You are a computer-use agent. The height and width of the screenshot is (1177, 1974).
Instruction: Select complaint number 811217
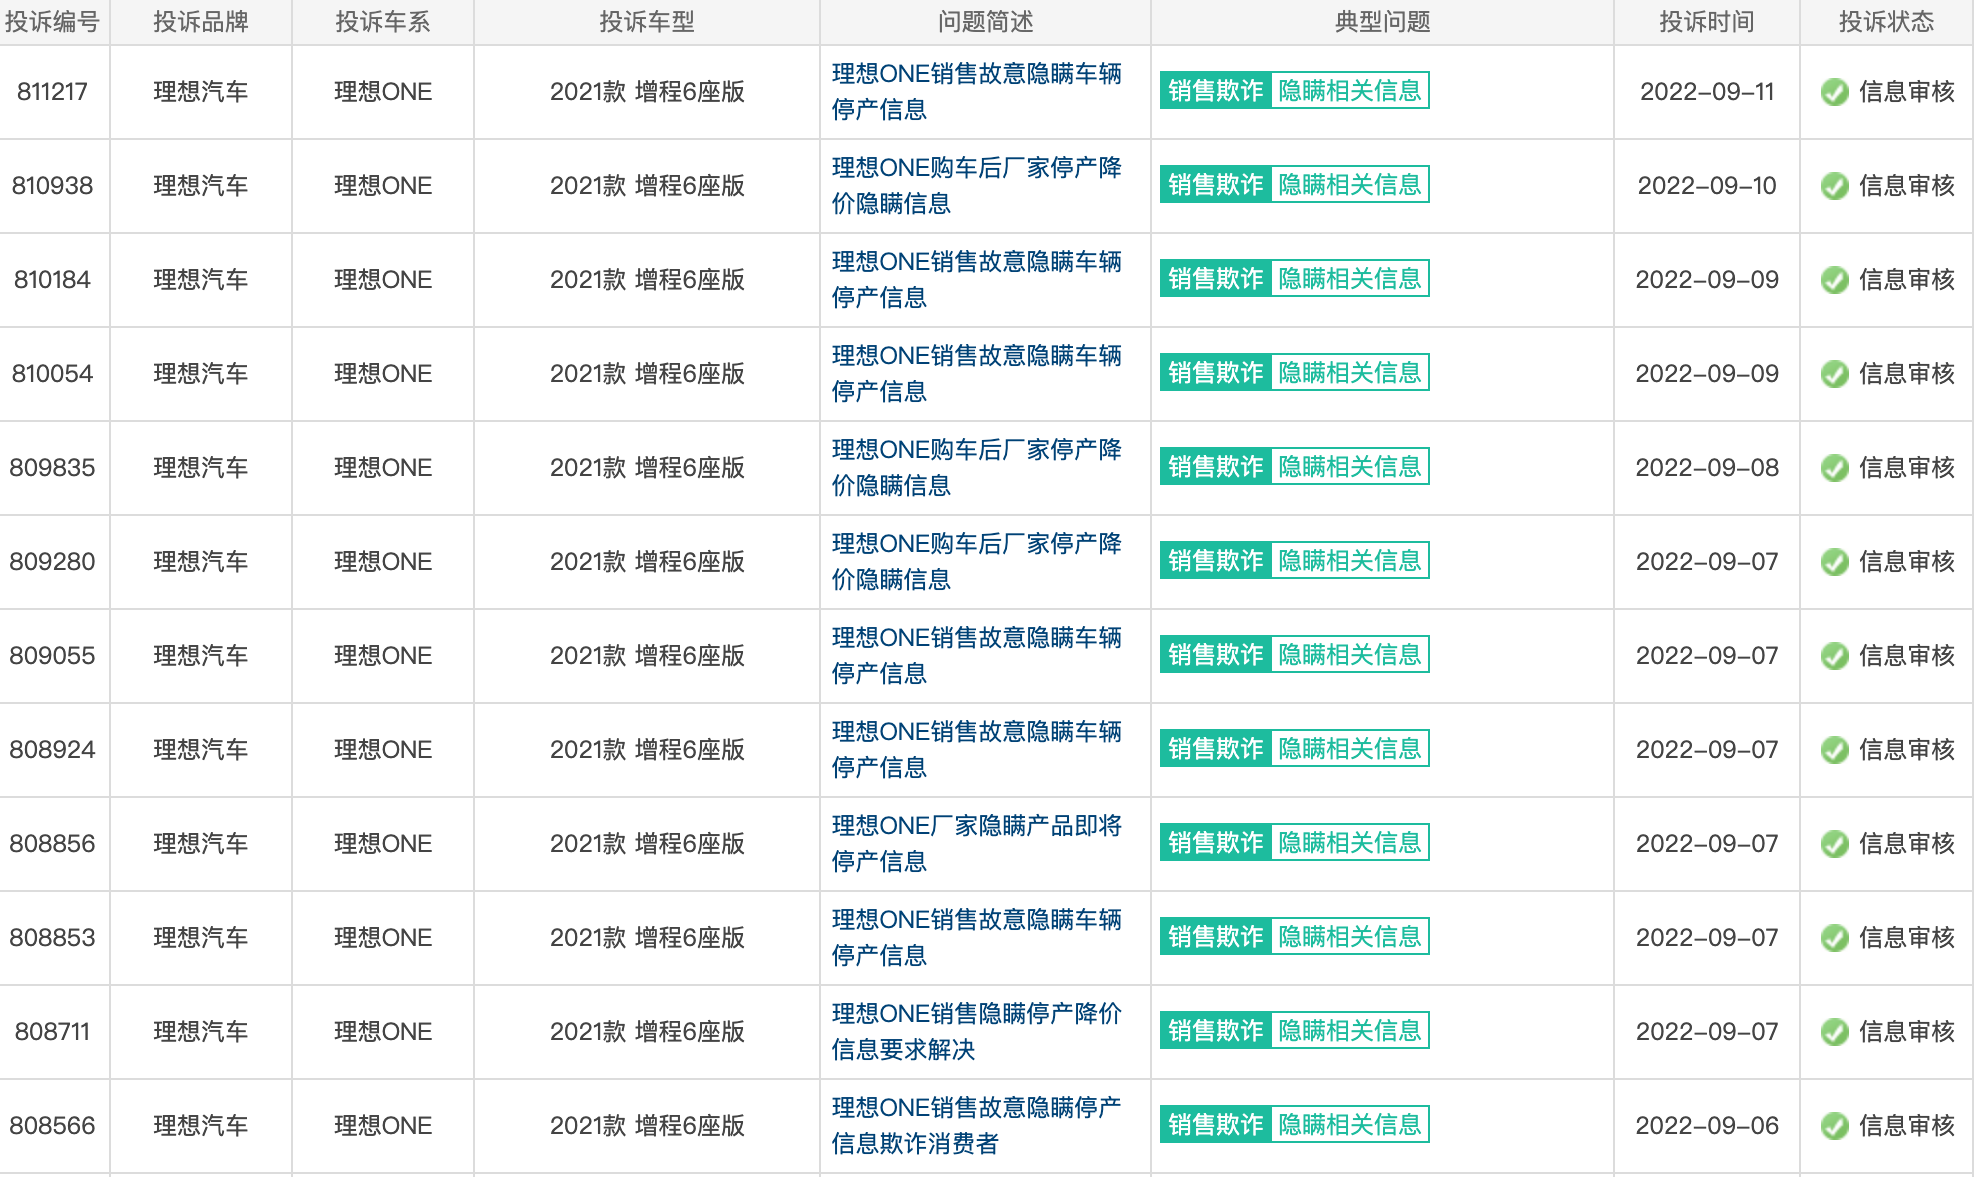[x=52, y=92]
